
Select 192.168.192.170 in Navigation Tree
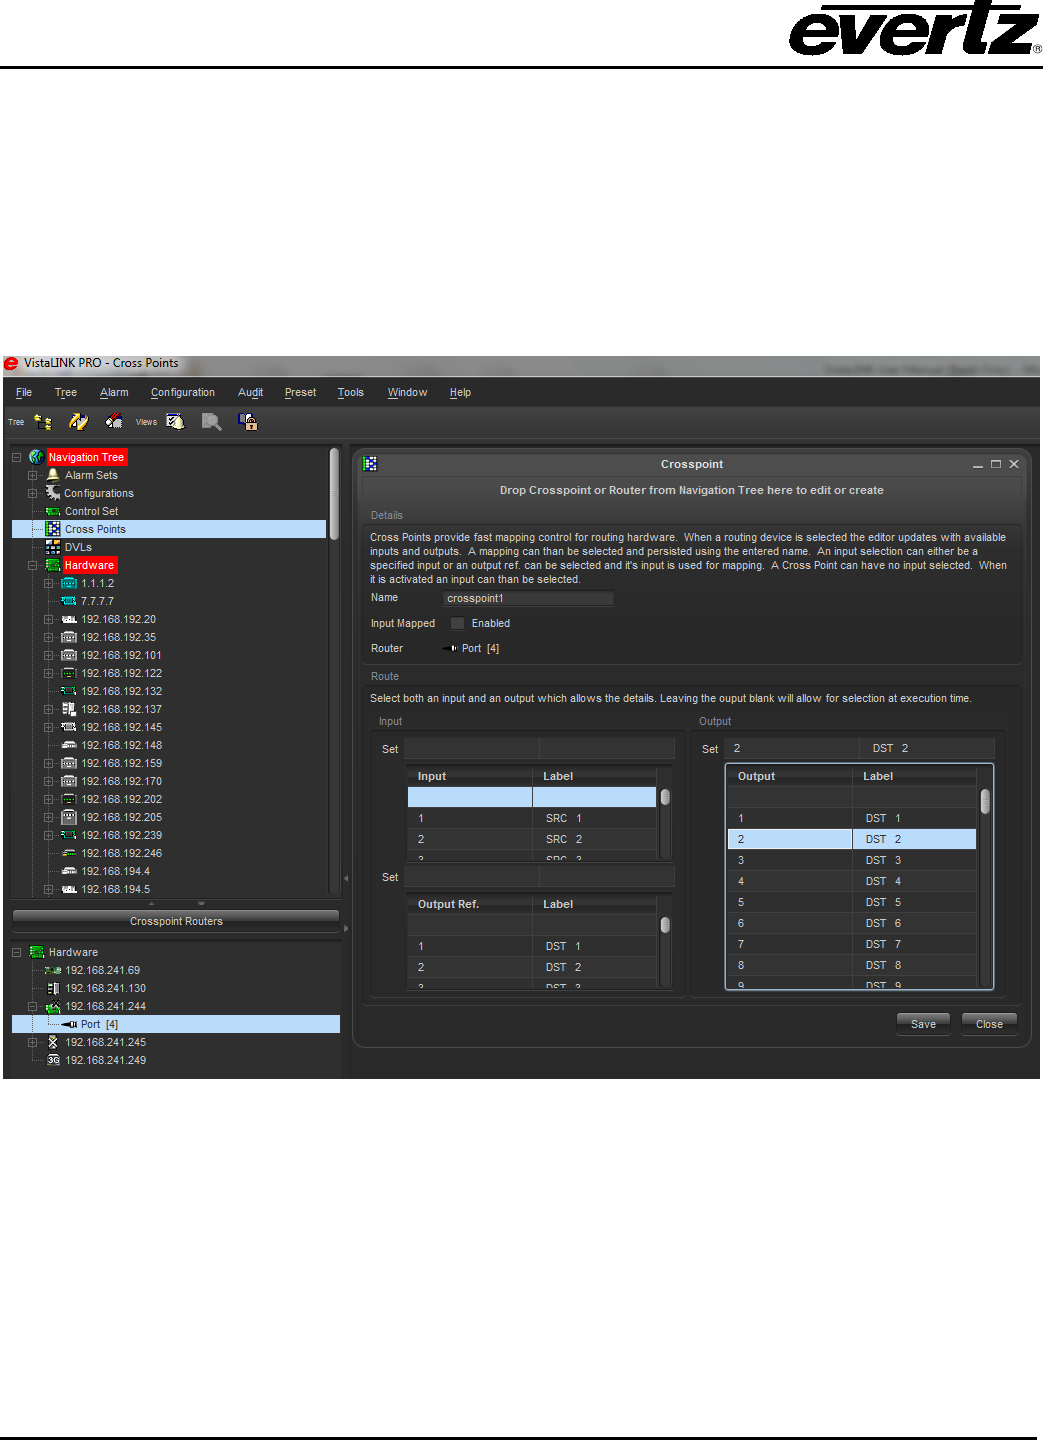tap(121, 781)
